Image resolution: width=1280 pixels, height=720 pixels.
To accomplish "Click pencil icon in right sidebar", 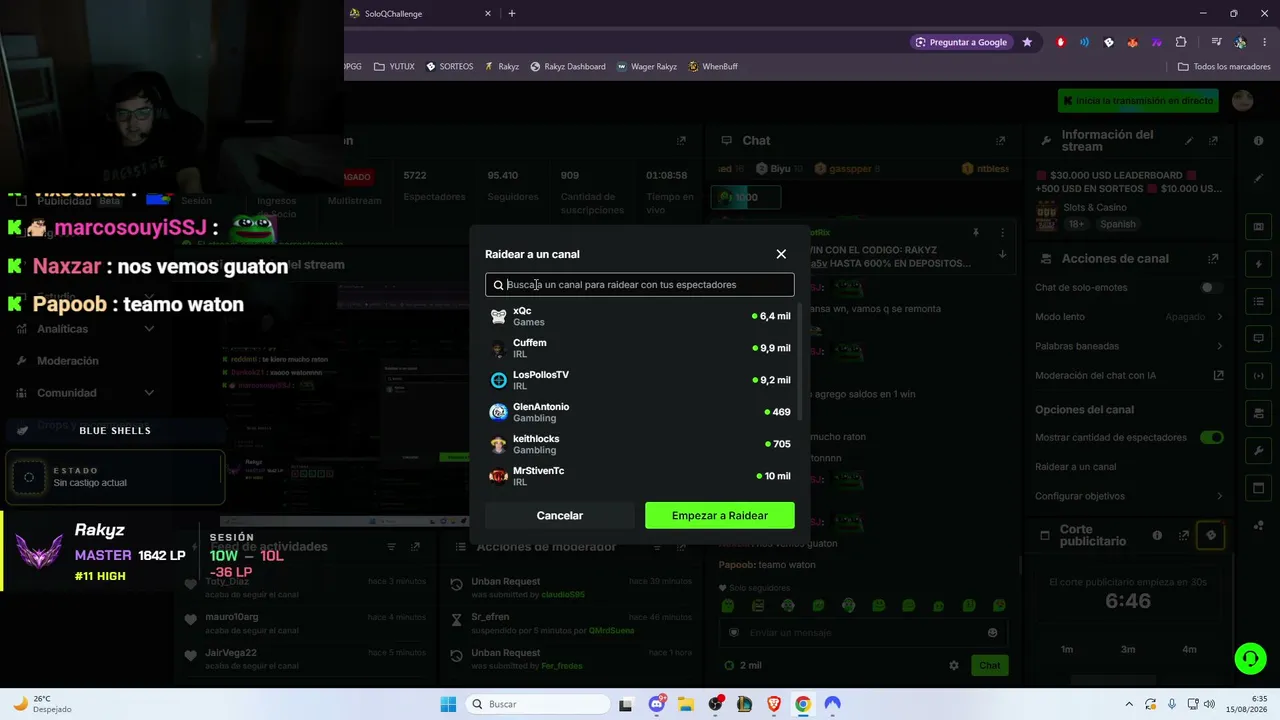I will (x=1258, y=179).
